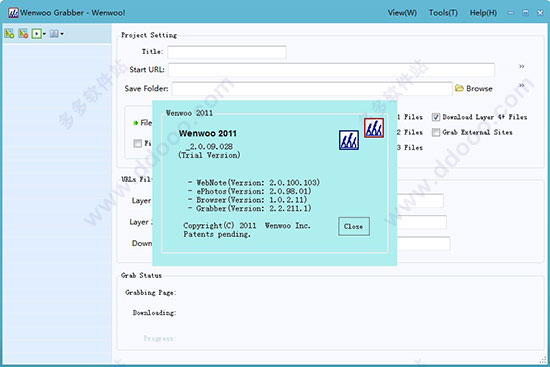Click the Down filter input field
Screen dimensions: 550x367
(423, 243)
